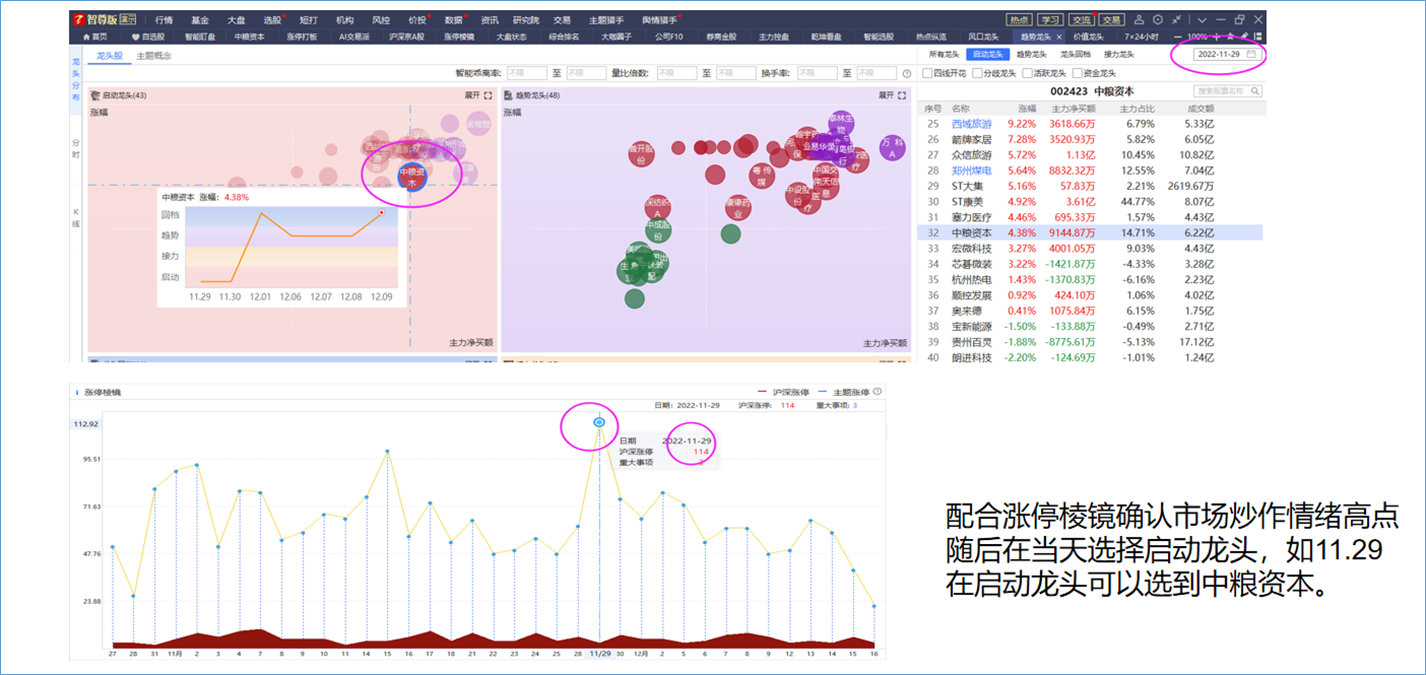Sort the table by 涨幅 column
1426x675 pixels.
coord(1027,108)
